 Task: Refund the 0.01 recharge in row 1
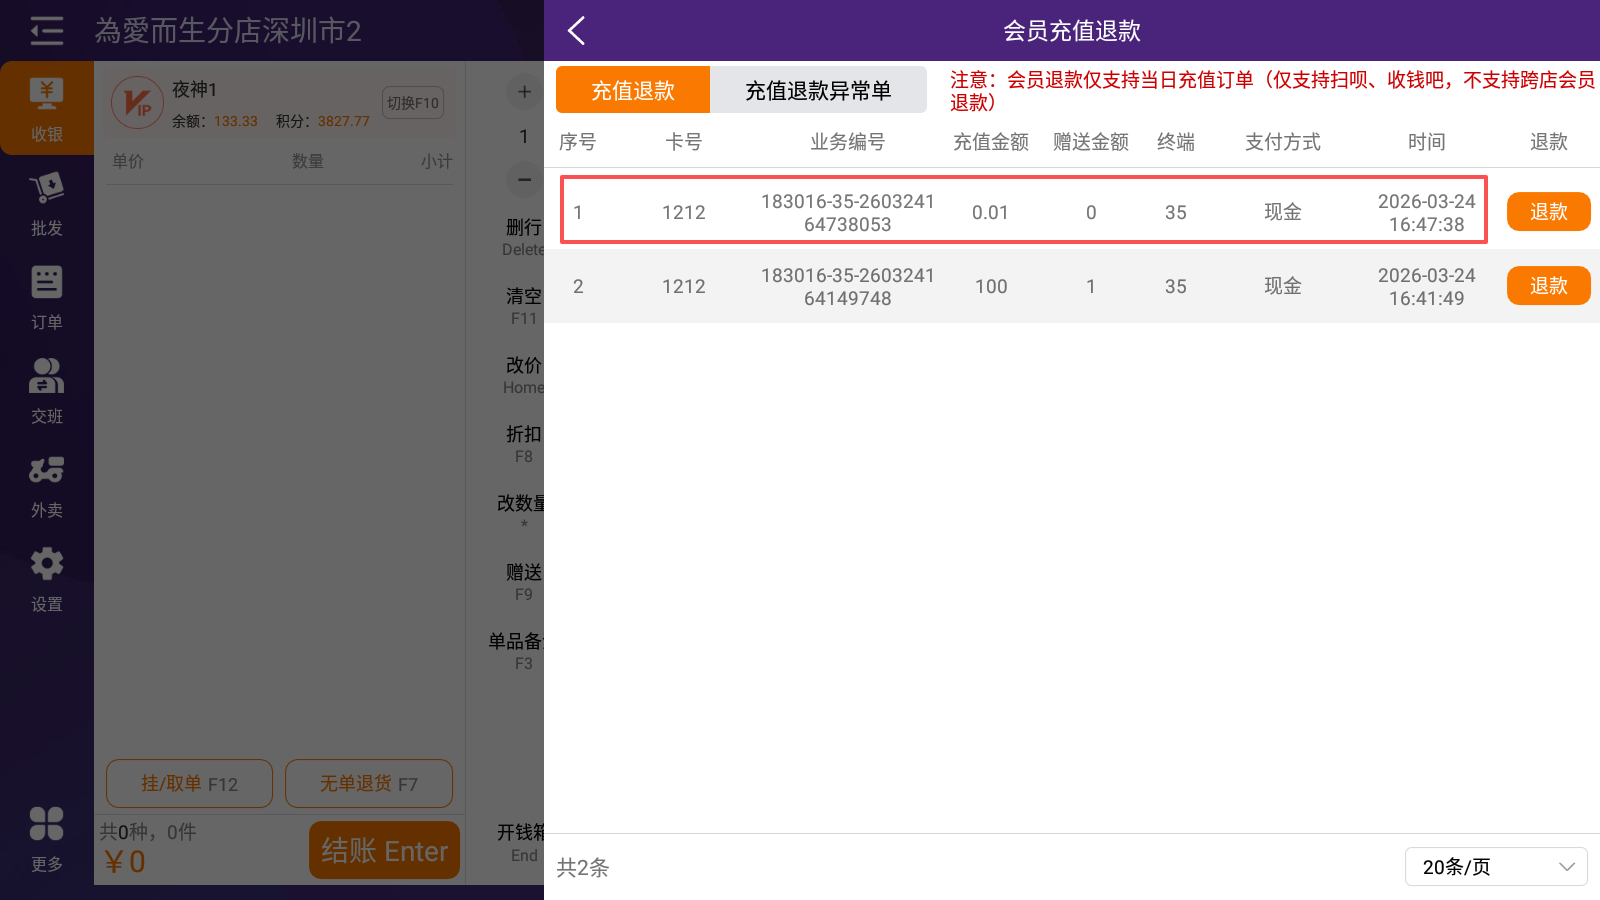(x=1547, y=212)
